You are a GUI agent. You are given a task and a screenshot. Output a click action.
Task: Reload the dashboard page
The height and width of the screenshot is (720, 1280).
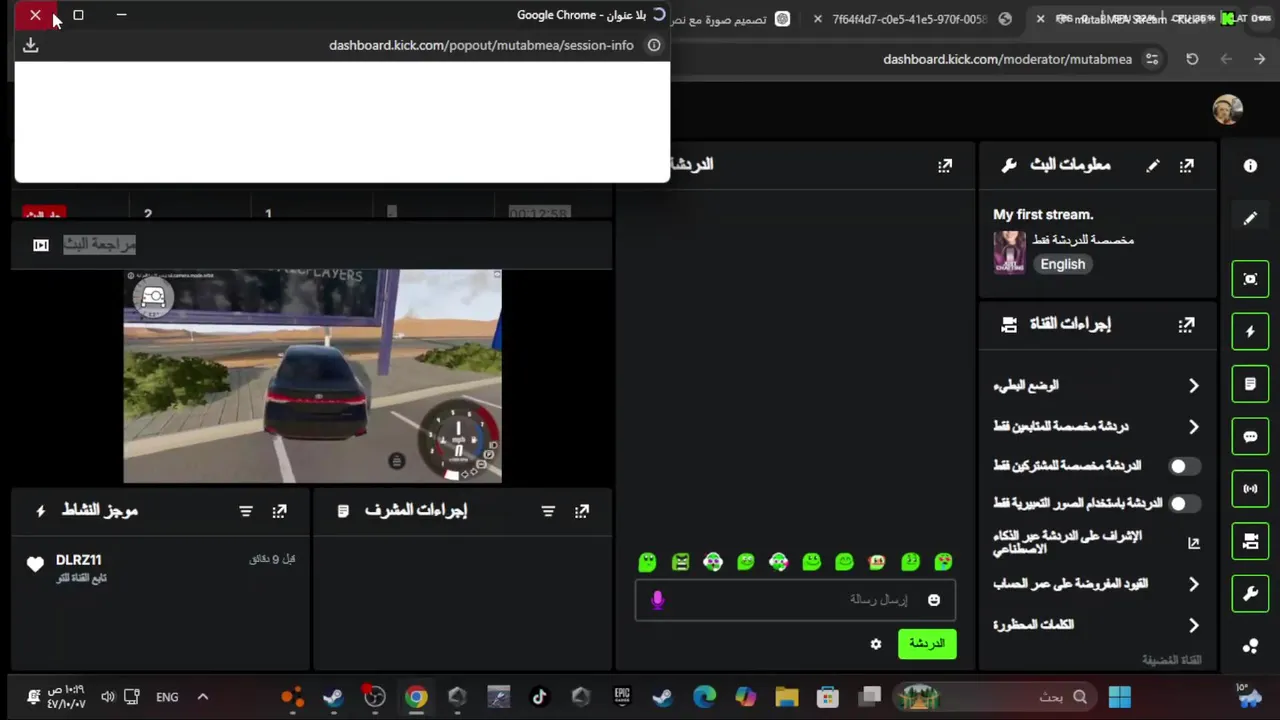[x=1192, y=59]
